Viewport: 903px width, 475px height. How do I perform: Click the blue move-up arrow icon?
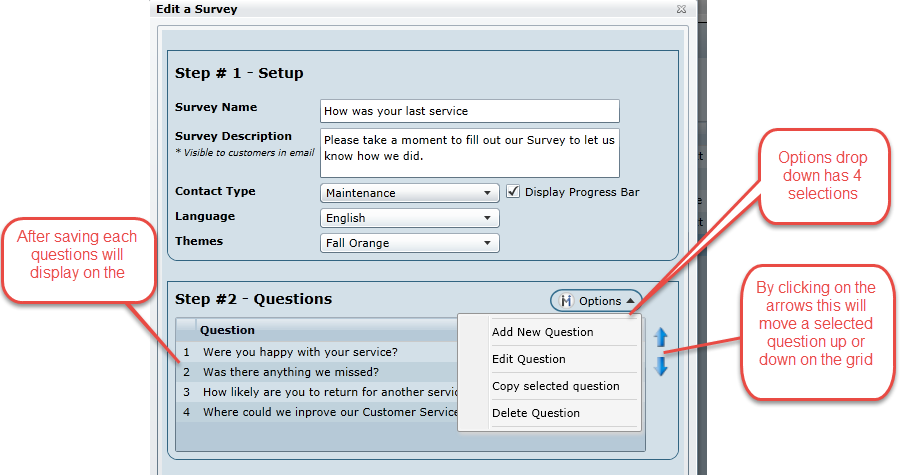click(x=660, y=338)
